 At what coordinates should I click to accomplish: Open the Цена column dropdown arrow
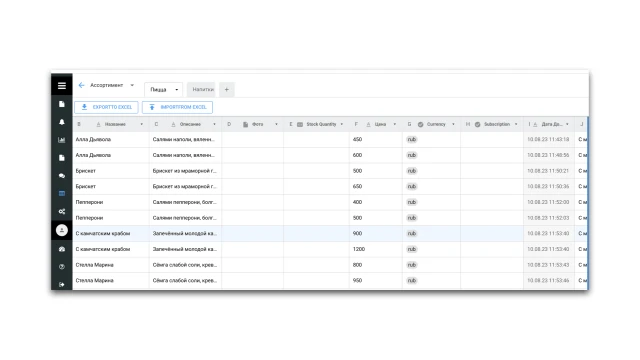[395, 124]
